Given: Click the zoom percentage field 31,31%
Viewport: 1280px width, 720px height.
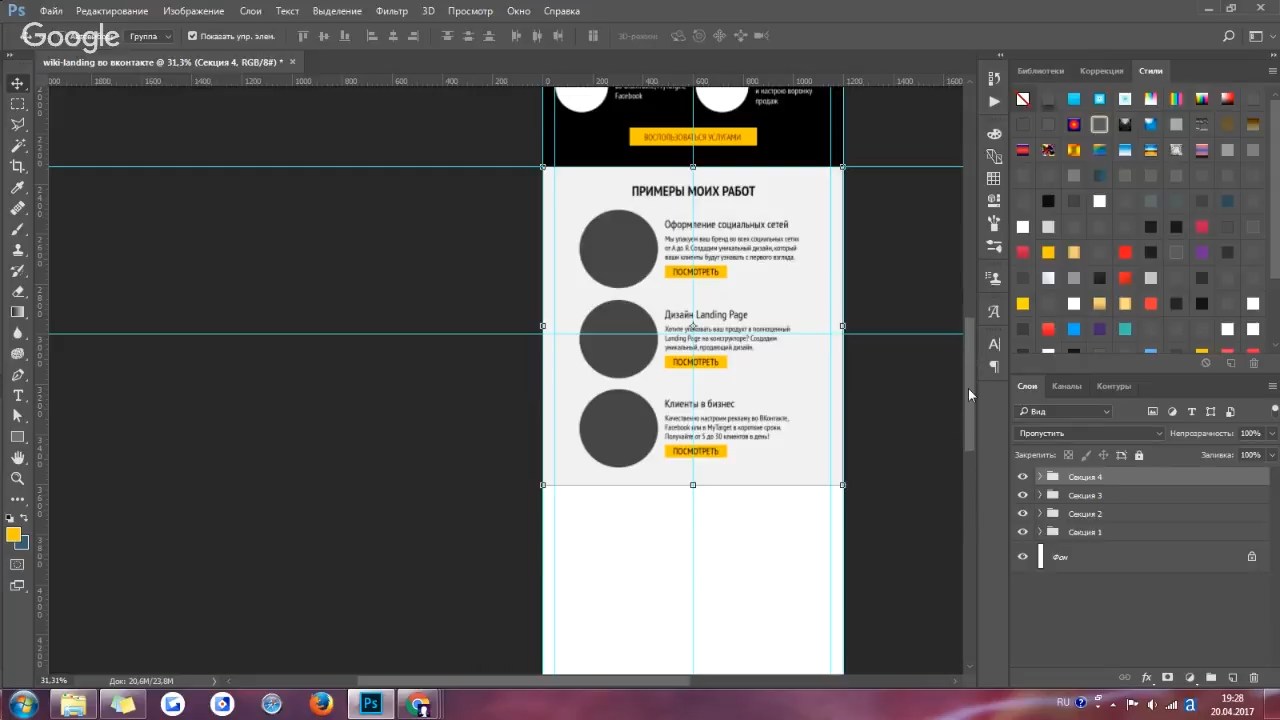Looking at the screenshot, I should point(54,681).
